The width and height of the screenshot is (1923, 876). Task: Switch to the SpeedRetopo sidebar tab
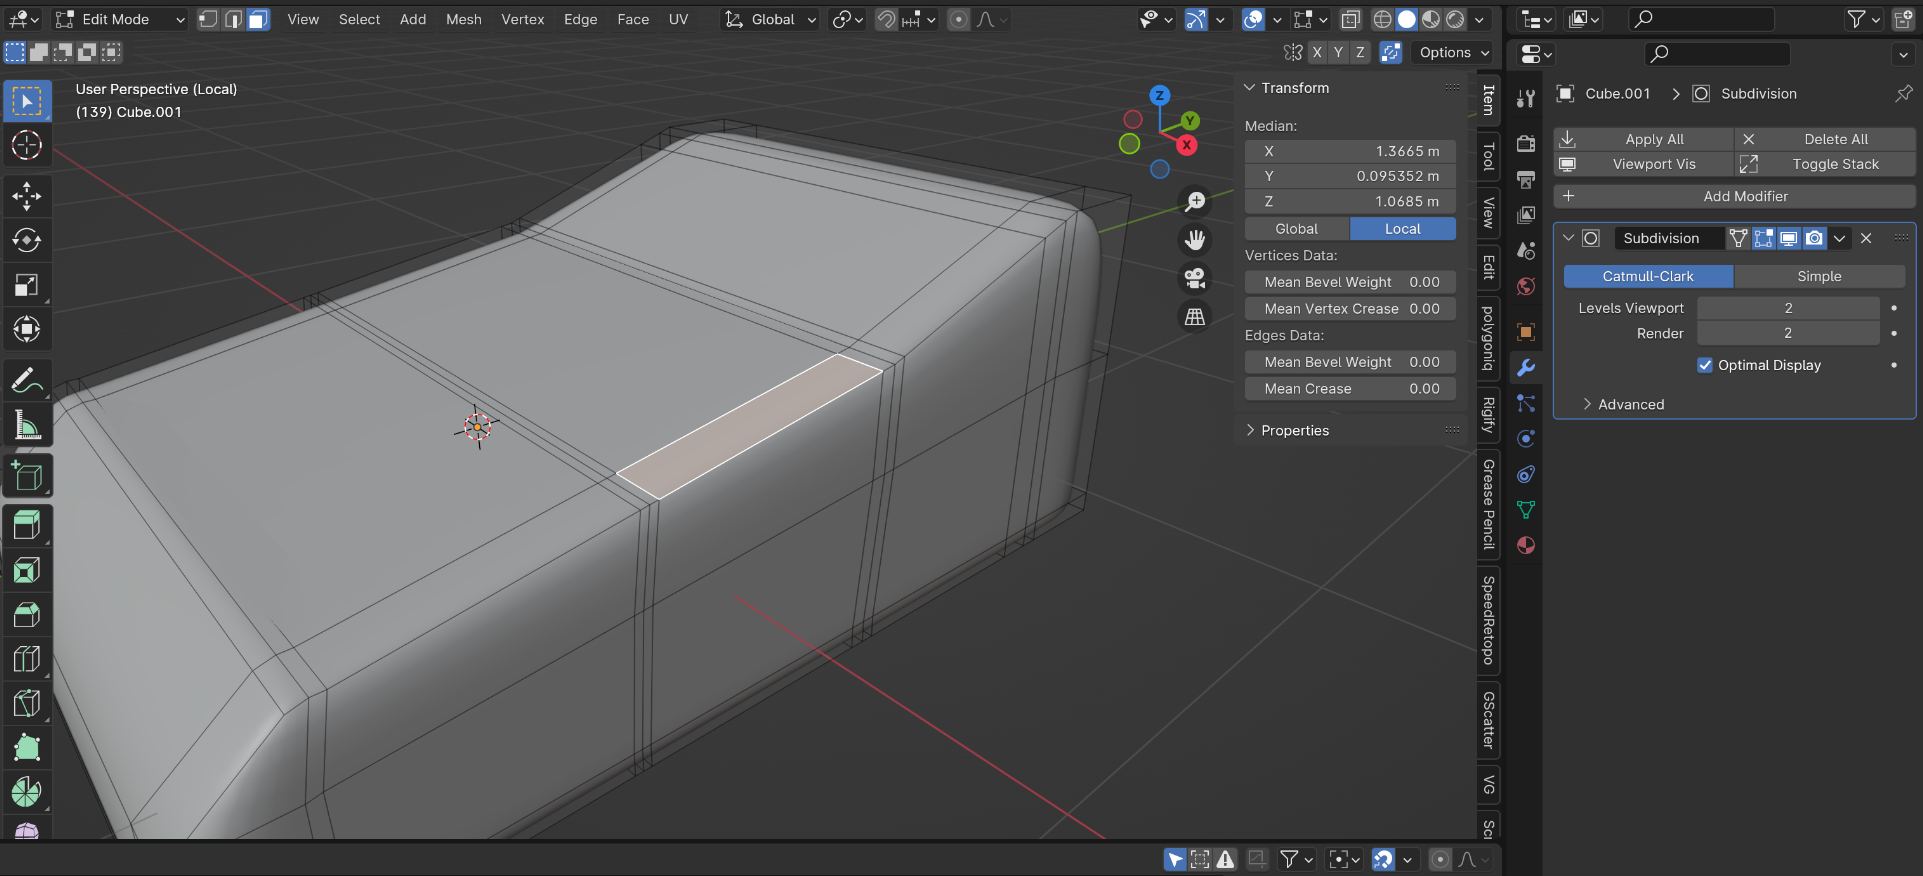click(1488, 620)
